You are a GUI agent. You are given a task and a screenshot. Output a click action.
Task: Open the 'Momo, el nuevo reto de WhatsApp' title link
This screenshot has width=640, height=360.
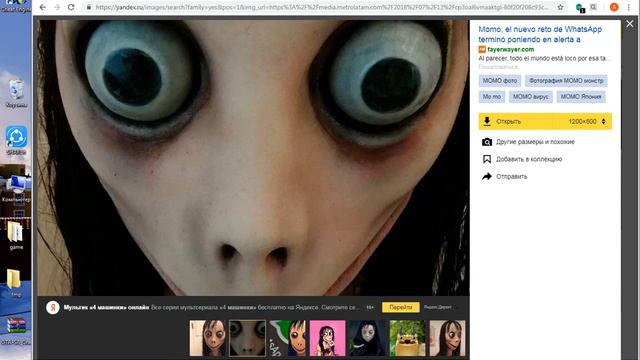tap(540, 34)
